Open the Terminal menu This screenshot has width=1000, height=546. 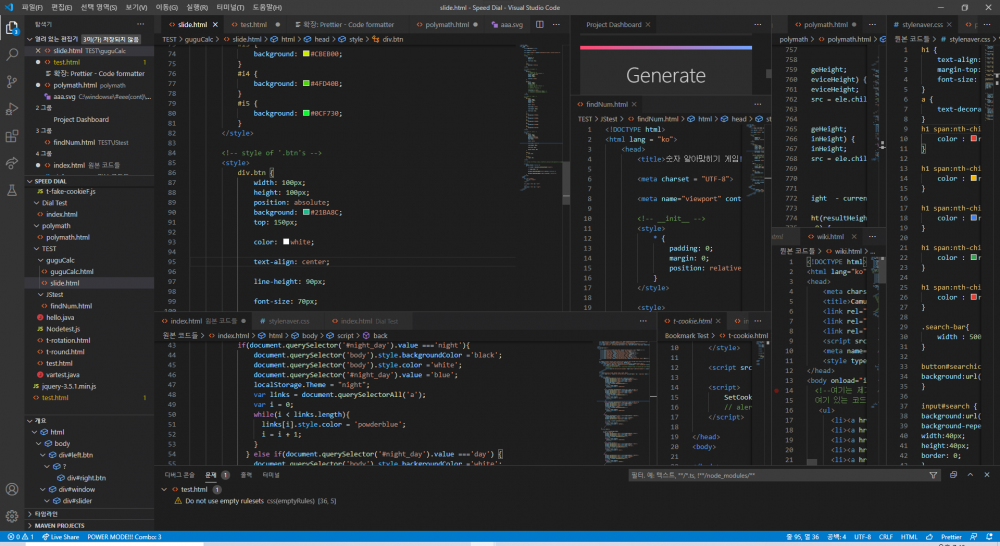point(230,8)
